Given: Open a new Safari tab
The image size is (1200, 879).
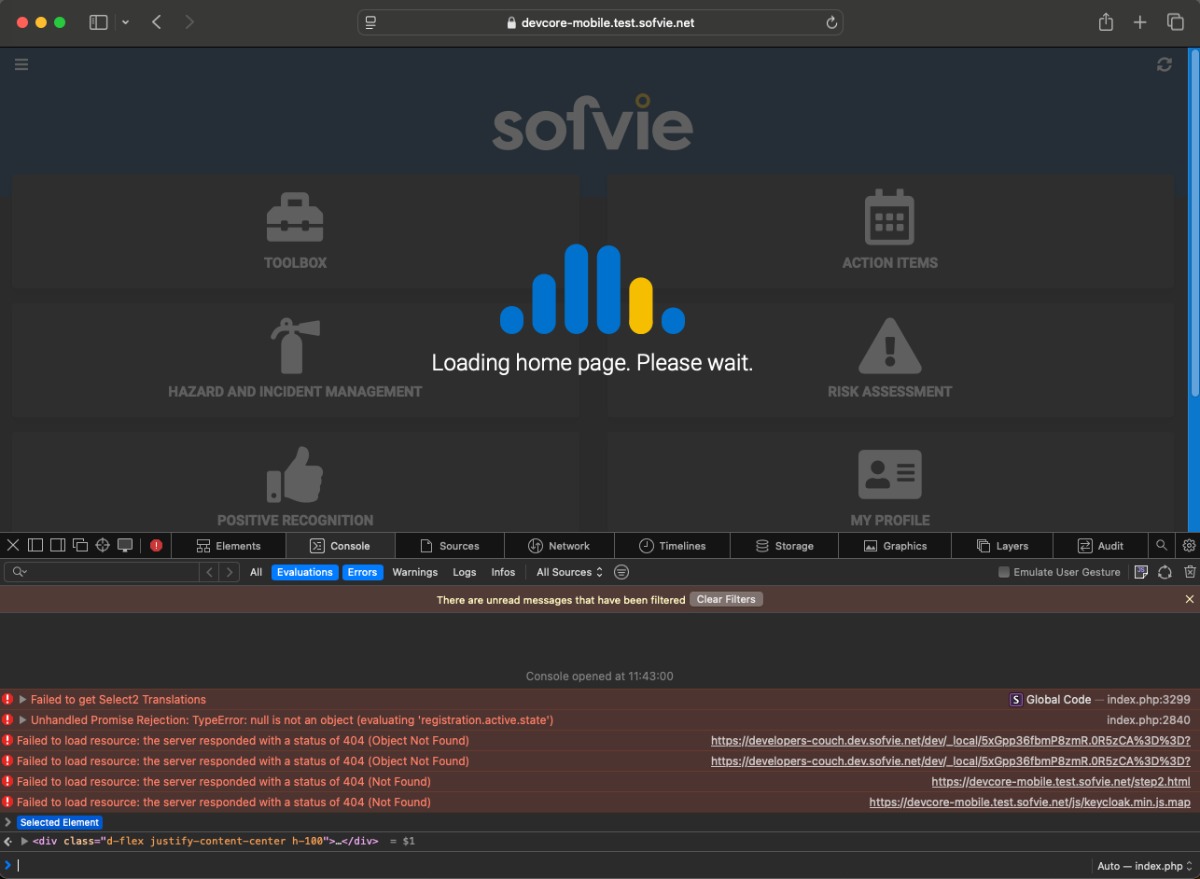Looking at the screenshot, I should (1140, 22).
